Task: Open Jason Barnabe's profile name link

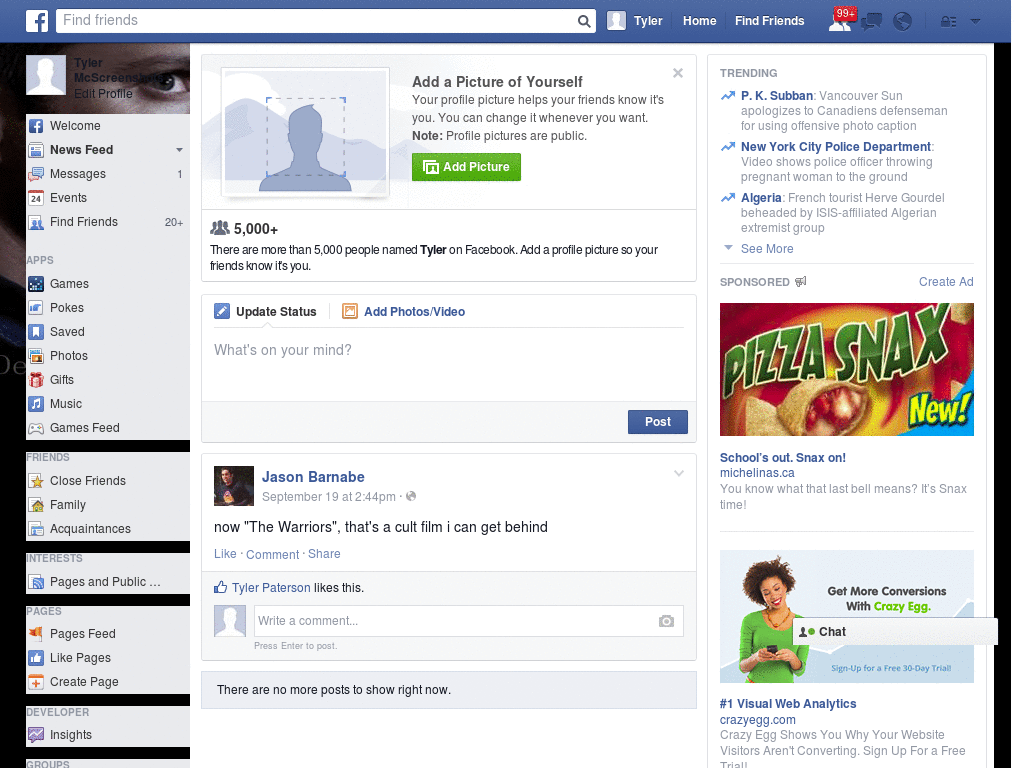Action: click(313, 477)
